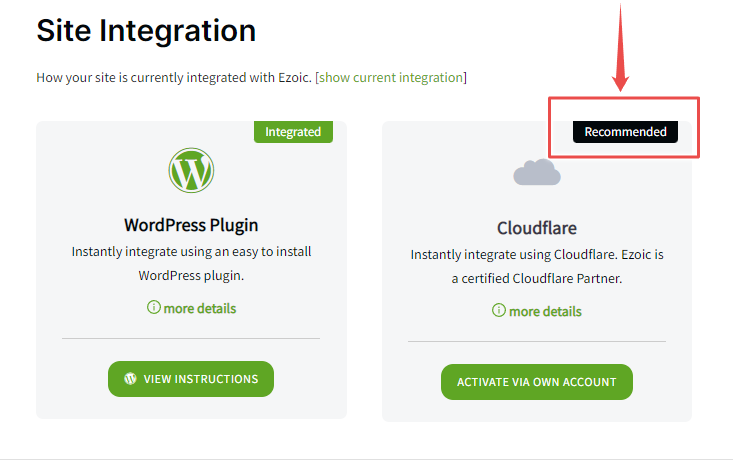Click the WordPress plugin description text

coord(191,263)
